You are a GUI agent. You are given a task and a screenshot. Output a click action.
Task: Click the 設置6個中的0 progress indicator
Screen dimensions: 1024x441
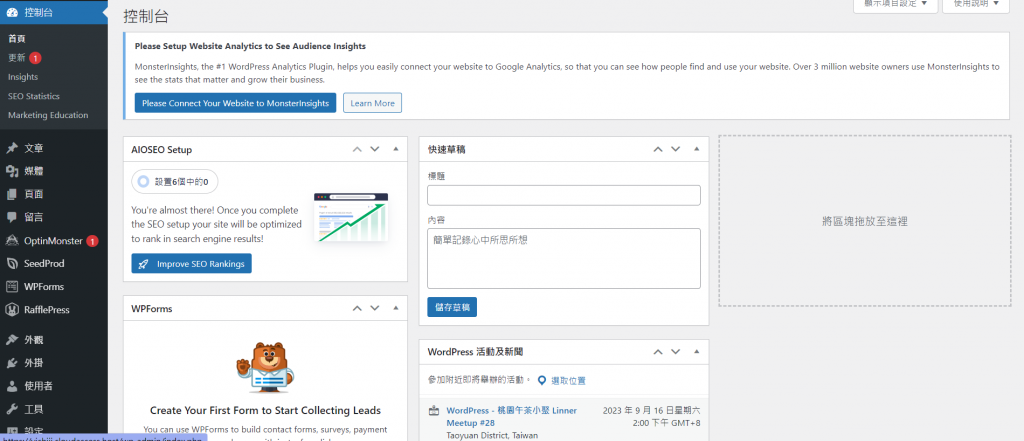pyautogui.click(x=174, y=182)
